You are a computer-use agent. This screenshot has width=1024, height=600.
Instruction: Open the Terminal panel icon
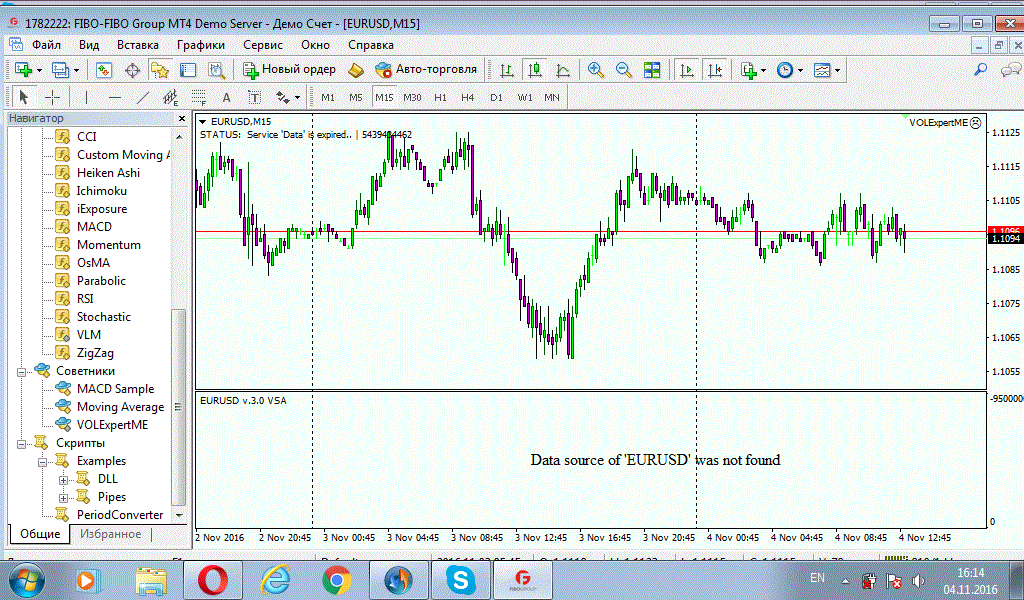pos(188,70)
